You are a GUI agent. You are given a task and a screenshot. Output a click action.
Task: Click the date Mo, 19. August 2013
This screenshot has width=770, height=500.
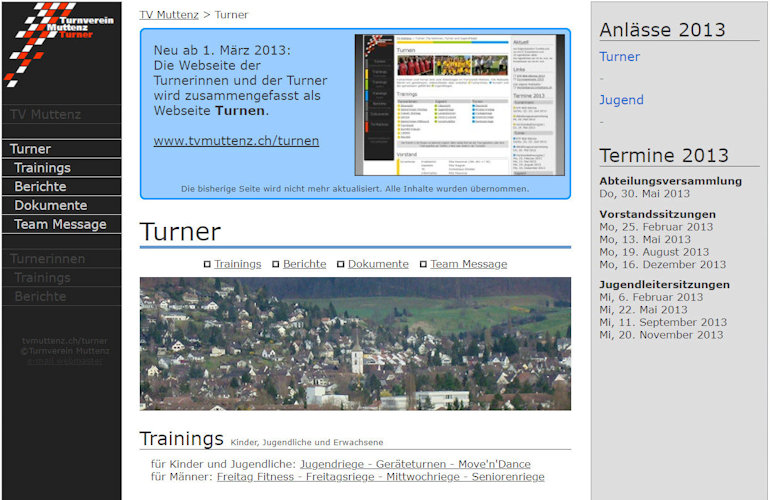pyautogui.click(x=654, y=252)
